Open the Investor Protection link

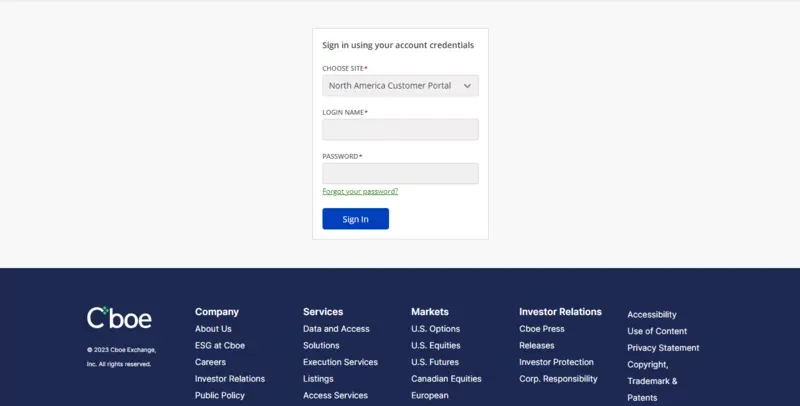pyautogui.click(x=557, y=362)
